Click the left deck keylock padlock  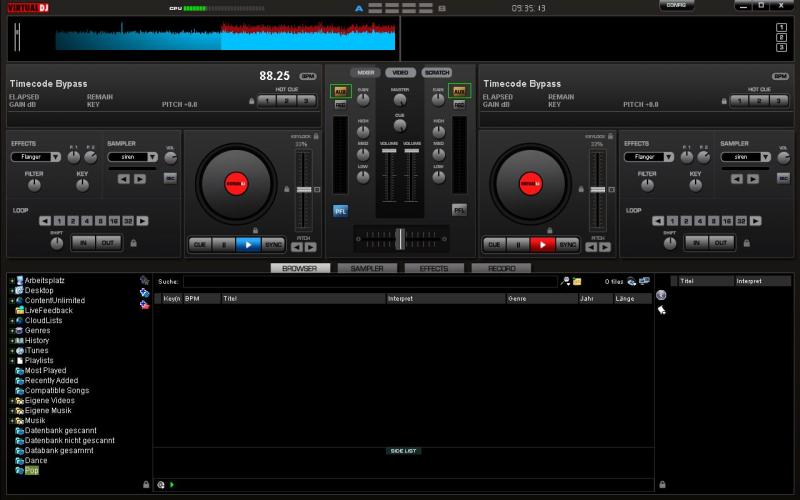point(317,135)
